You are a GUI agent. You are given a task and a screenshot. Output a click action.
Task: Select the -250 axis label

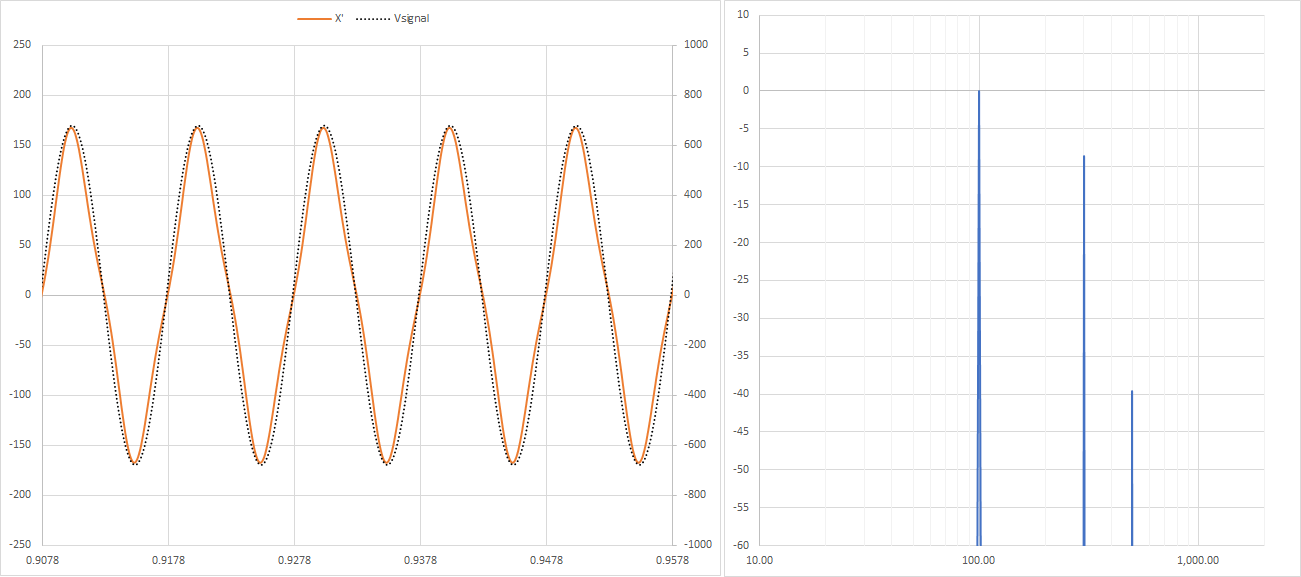[21, 545]
